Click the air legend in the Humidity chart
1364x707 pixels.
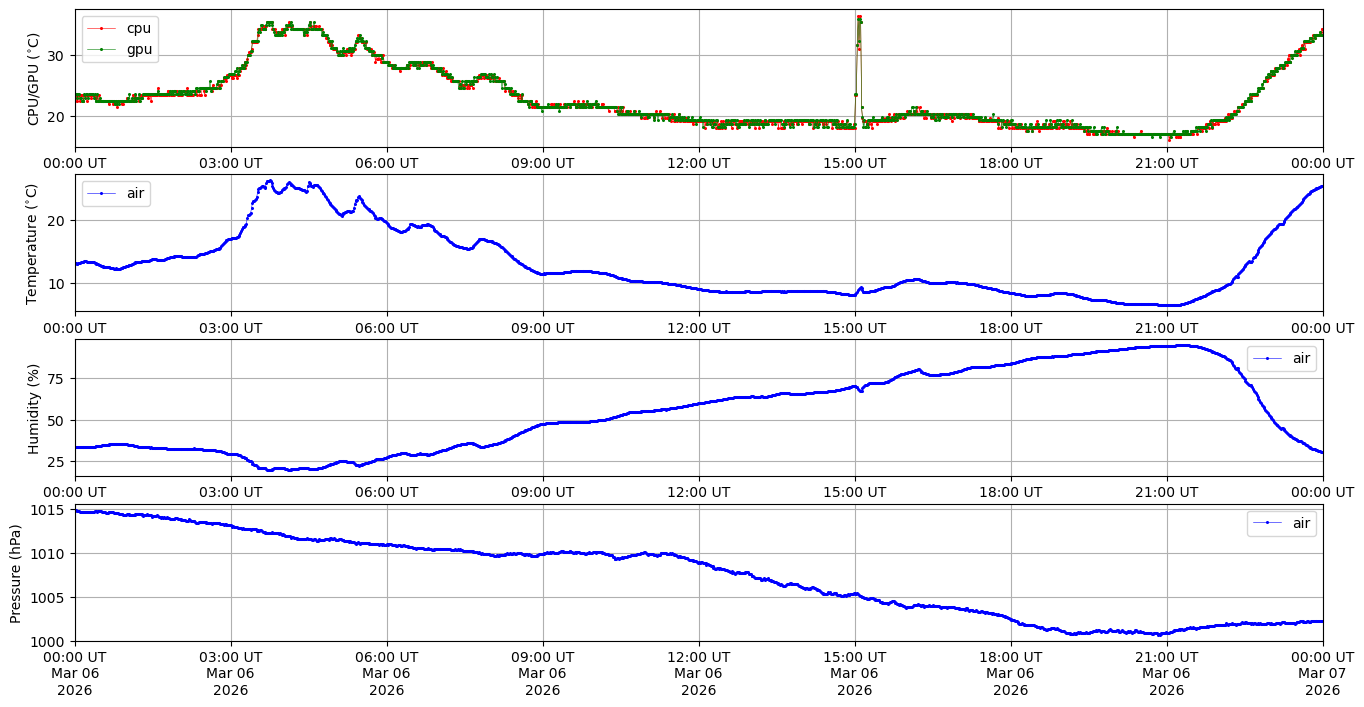point(1281,358)
